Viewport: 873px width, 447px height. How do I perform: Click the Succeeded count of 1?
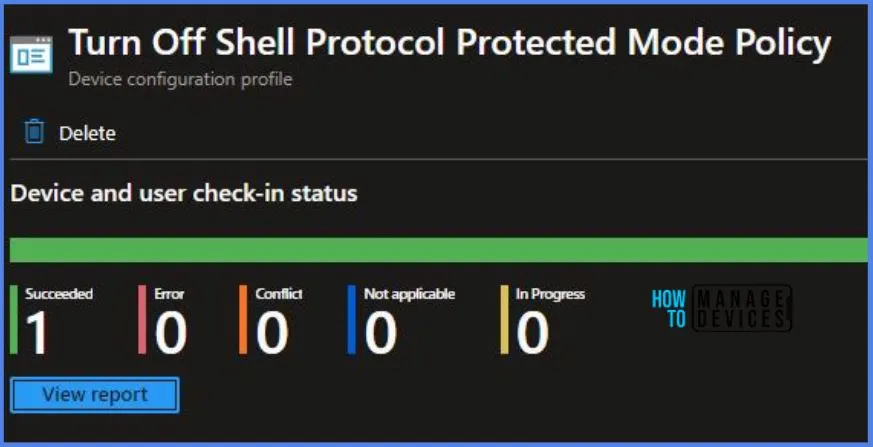(x=37, y=333)
